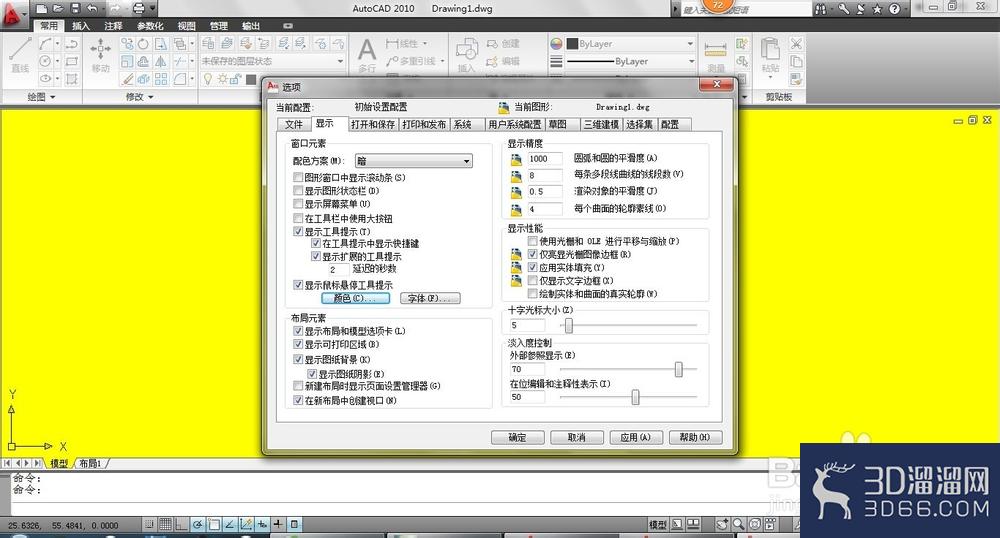Click the 圆弧和圆的平滑度 input field
This screenshot has width=1000, height=538.
[x=545, y=159]
